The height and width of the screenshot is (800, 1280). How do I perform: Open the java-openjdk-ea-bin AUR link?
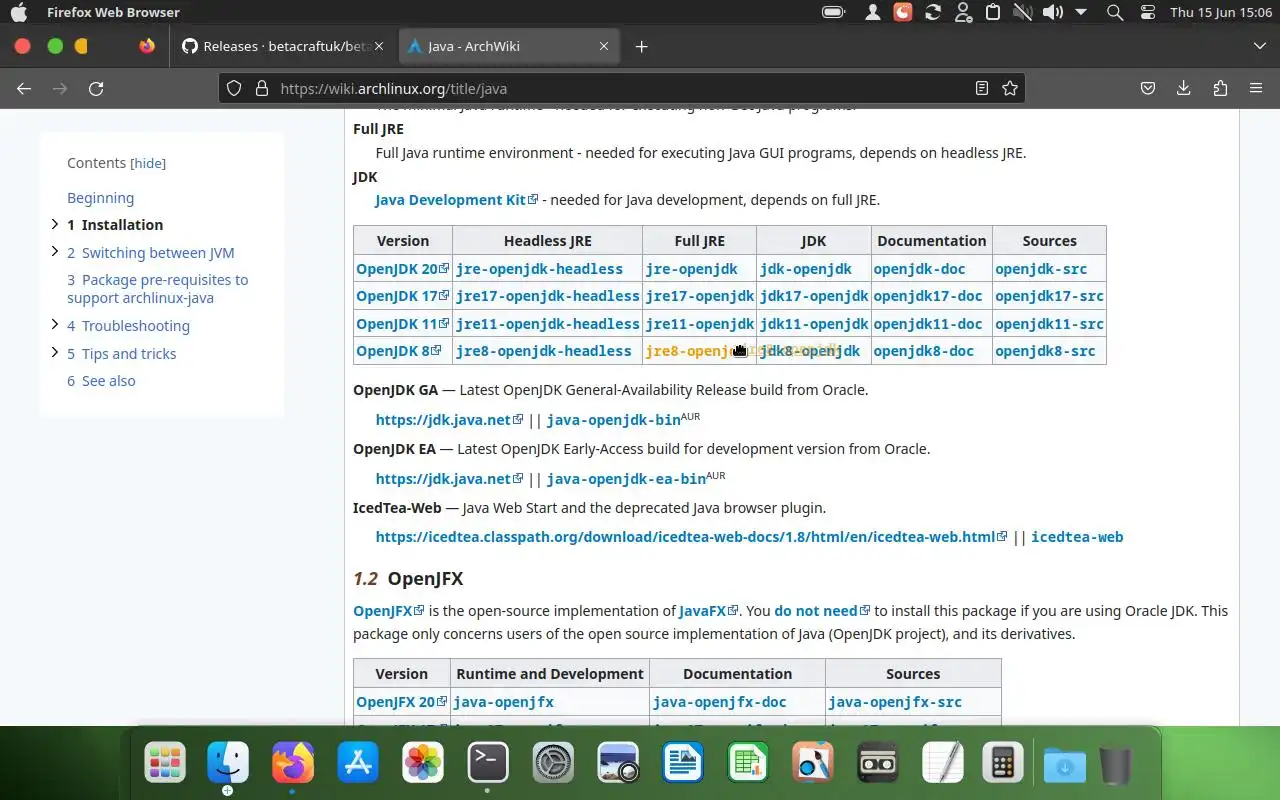[x=626, y=479]
